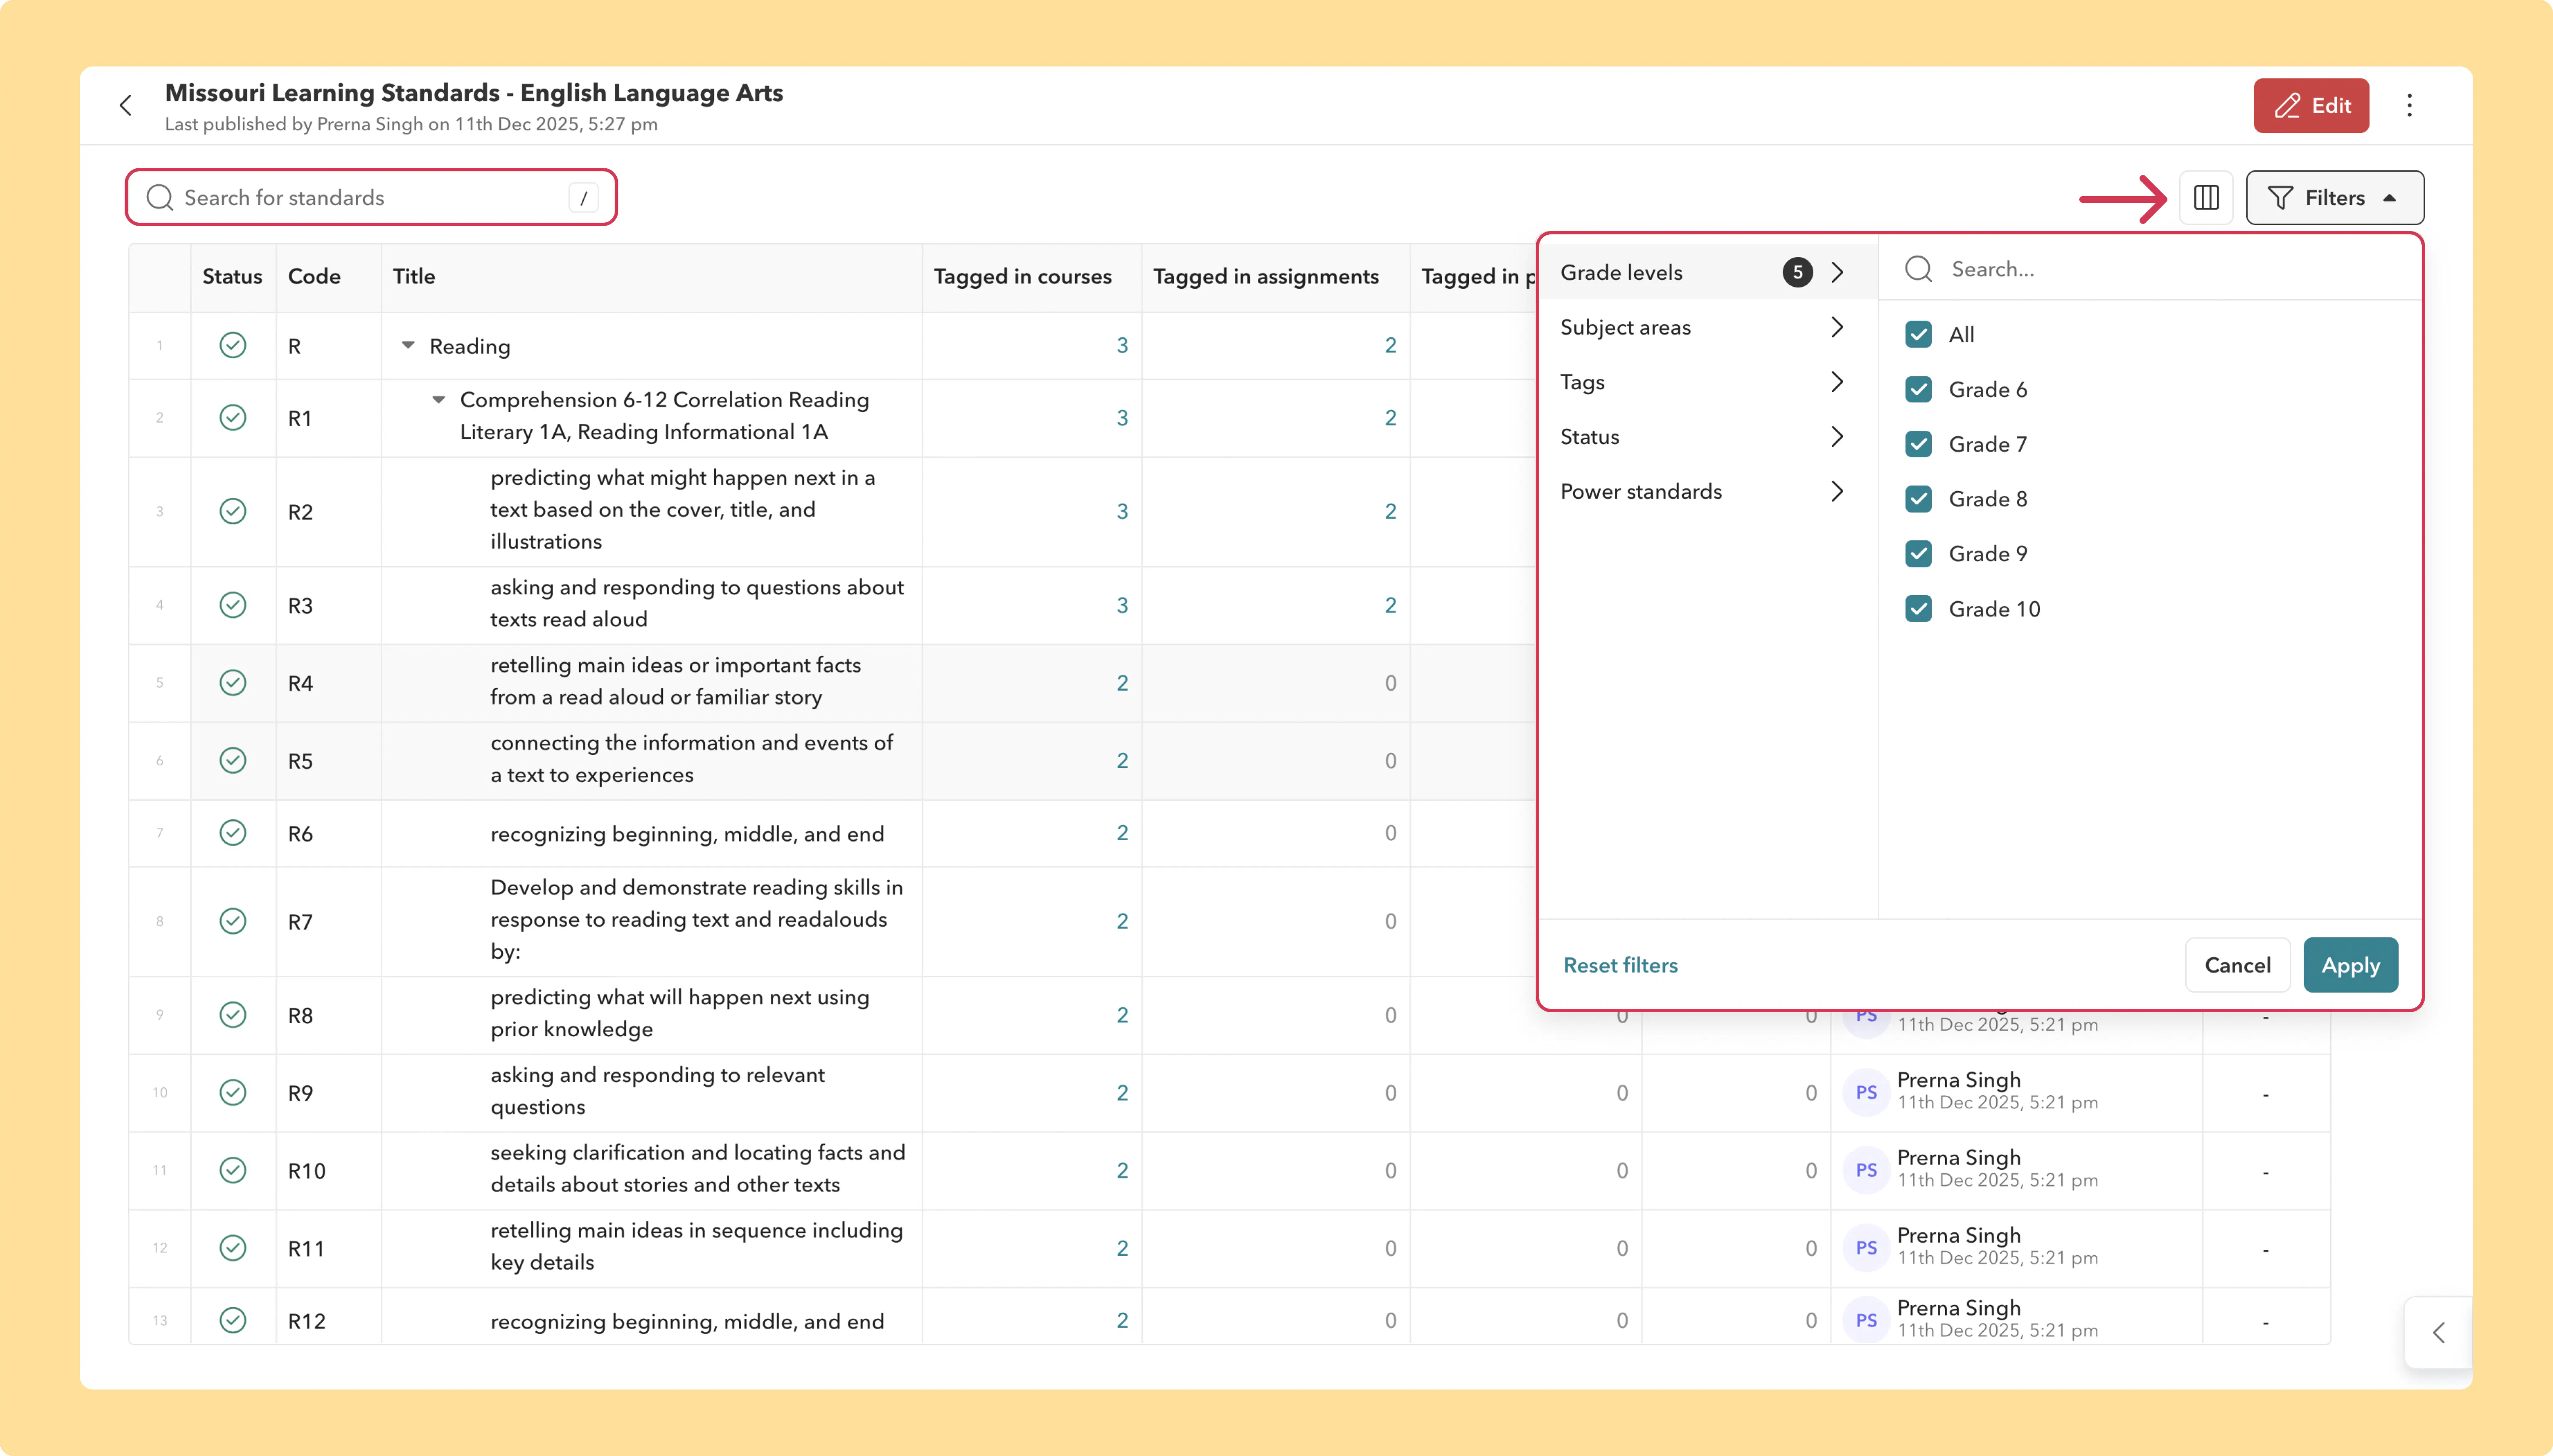The image size is (2553, 1456).
Task: Click the status check icon for R1
Action: click(233, 418)
